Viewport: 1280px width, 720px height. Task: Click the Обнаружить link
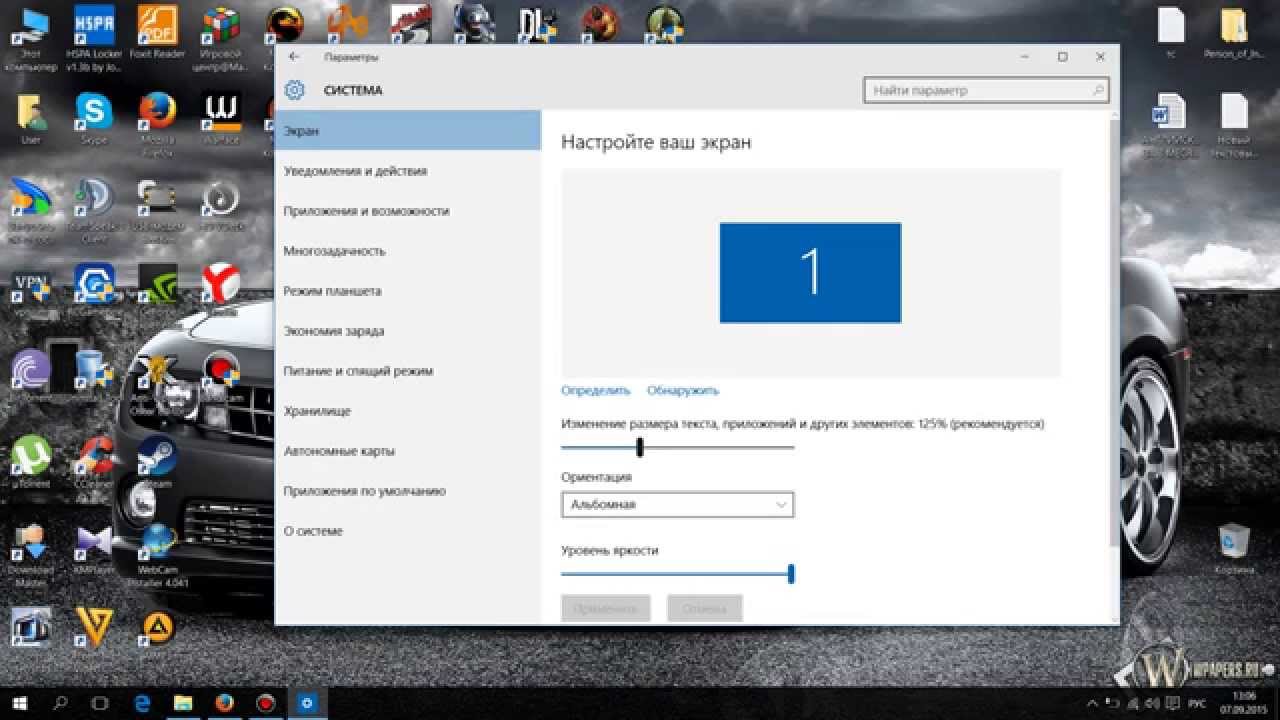click(x=683, y=391)
